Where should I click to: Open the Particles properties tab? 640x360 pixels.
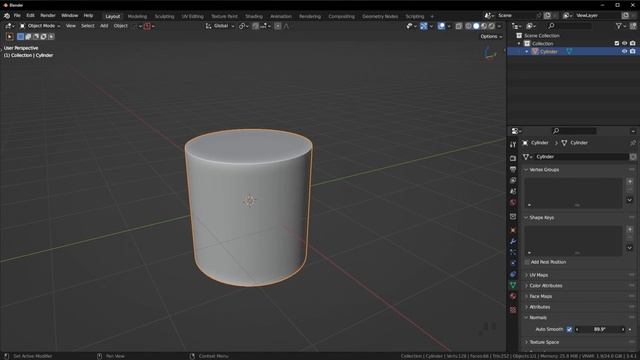click(513, 252)
